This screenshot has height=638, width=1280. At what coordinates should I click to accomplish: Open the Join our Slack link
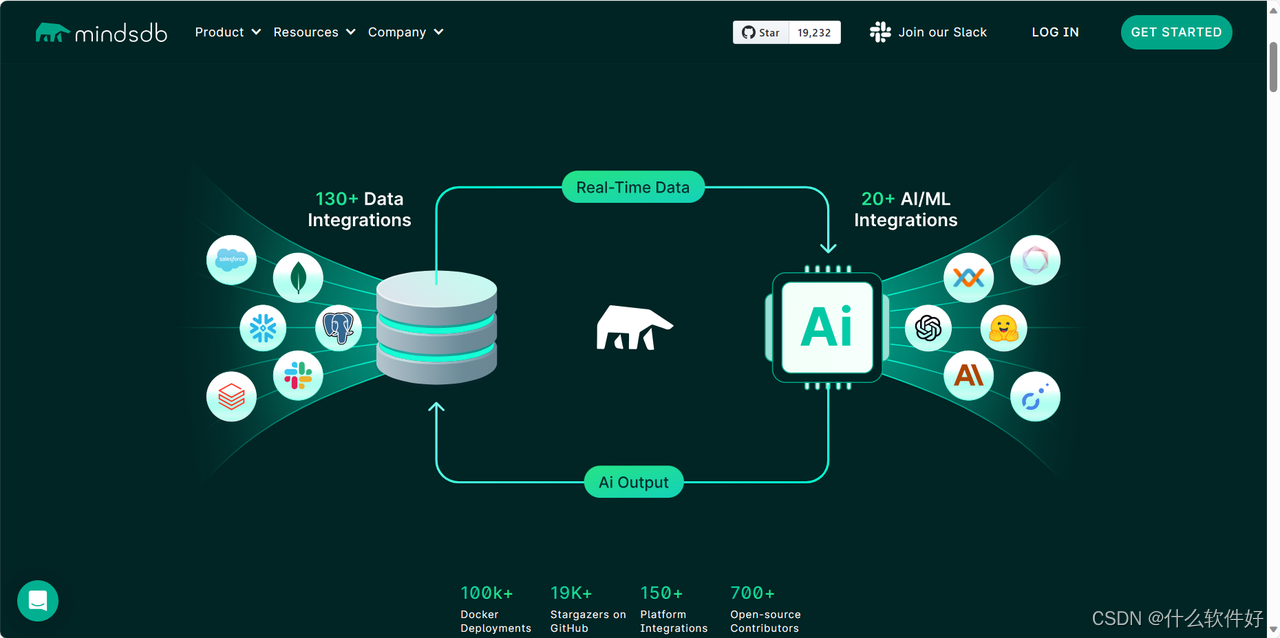[942, 32]
